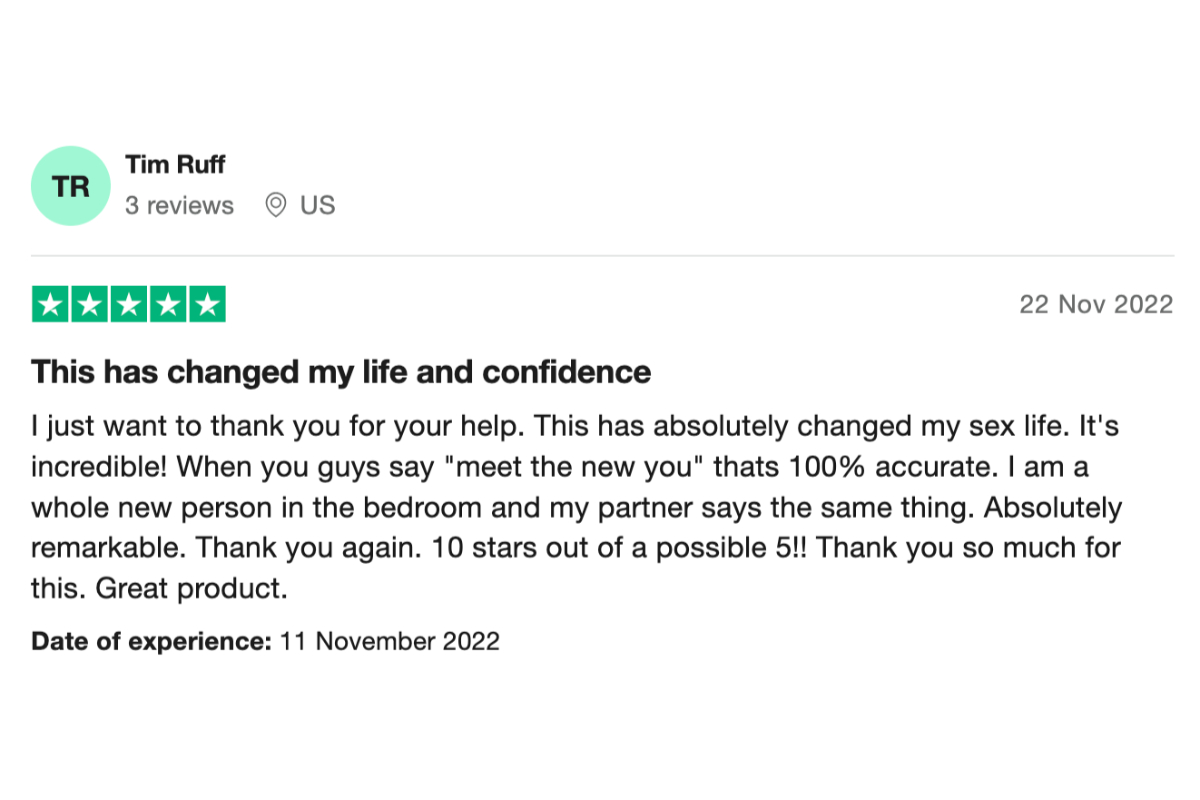Click the review date 22 Nov 2022
Image resolution: width=1200 pixels, height=800 pixels.
(1095, 305)
